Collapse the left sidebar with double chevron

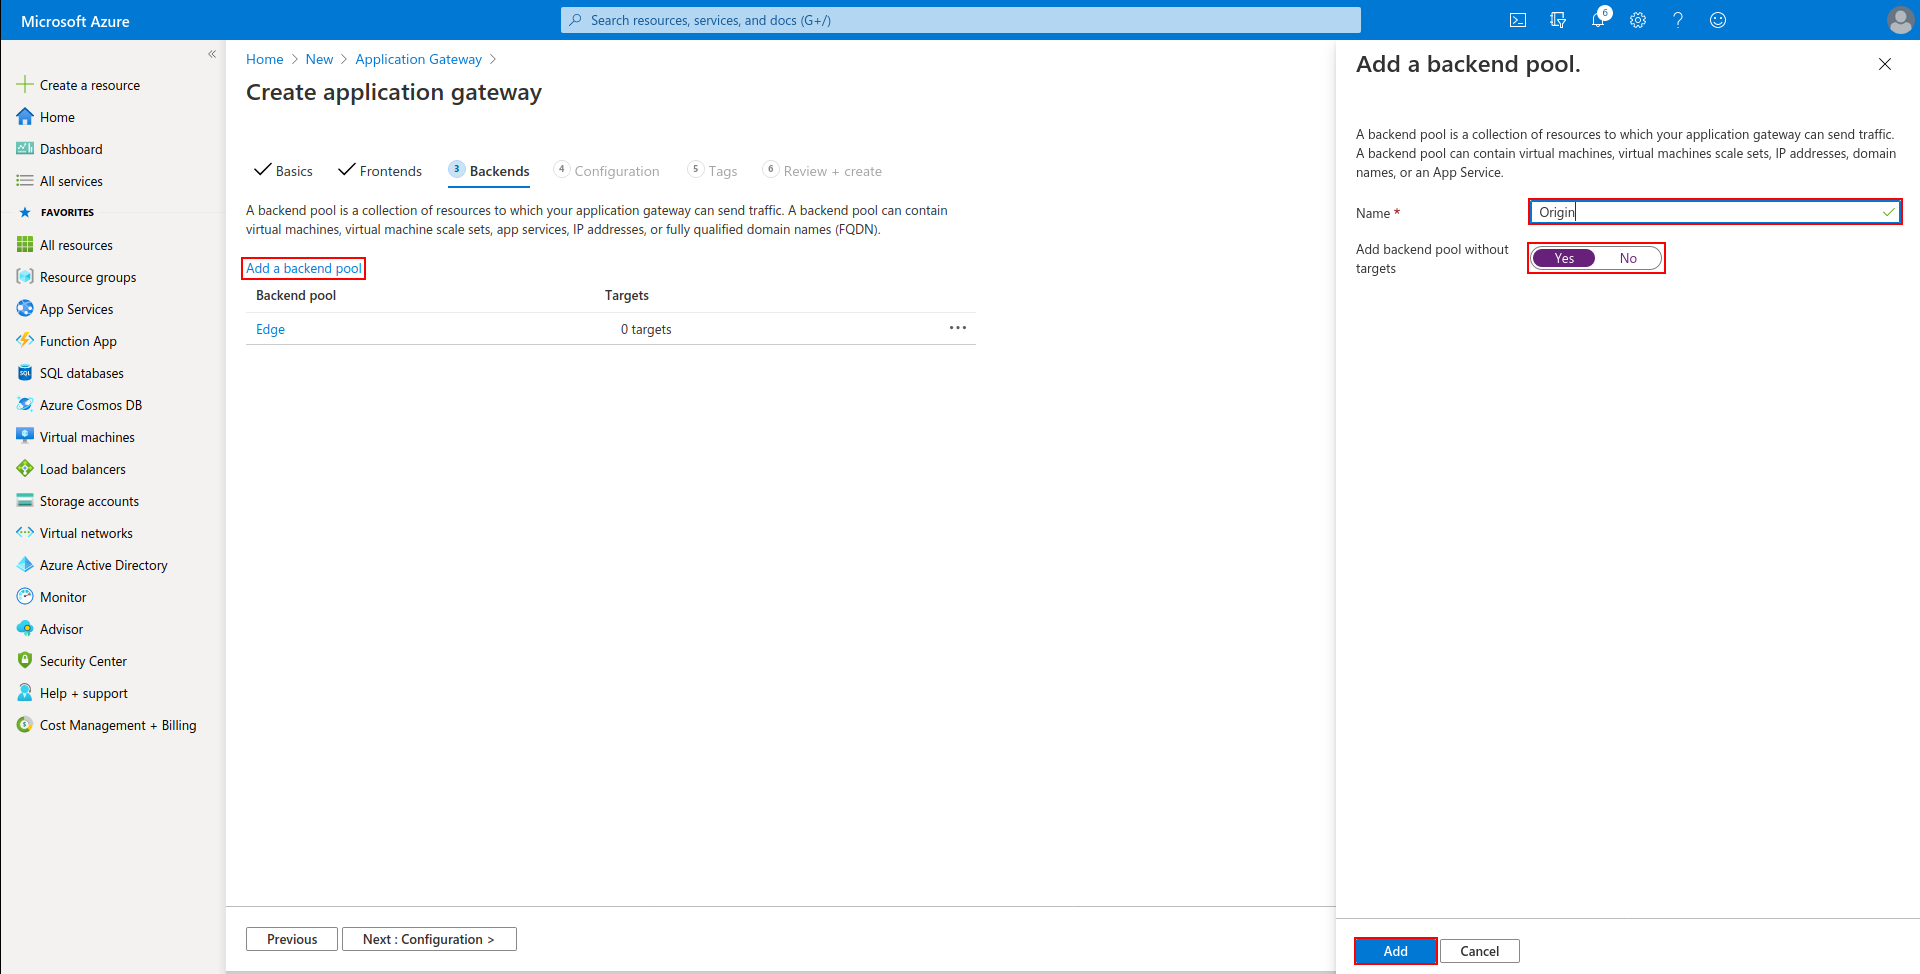point(212,54)
